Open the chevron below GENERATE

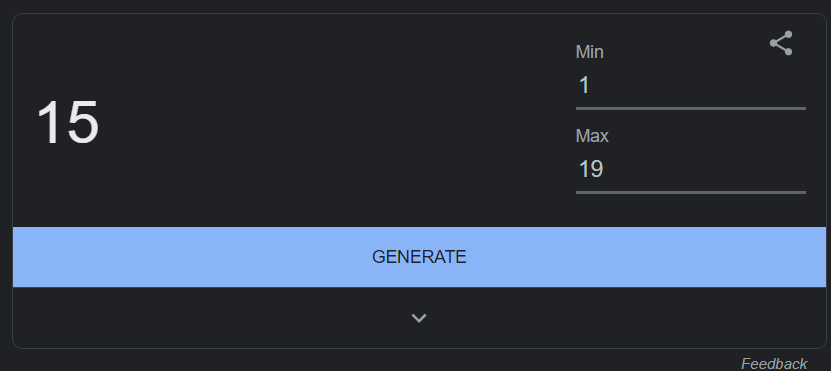click(x=419, y=318)
